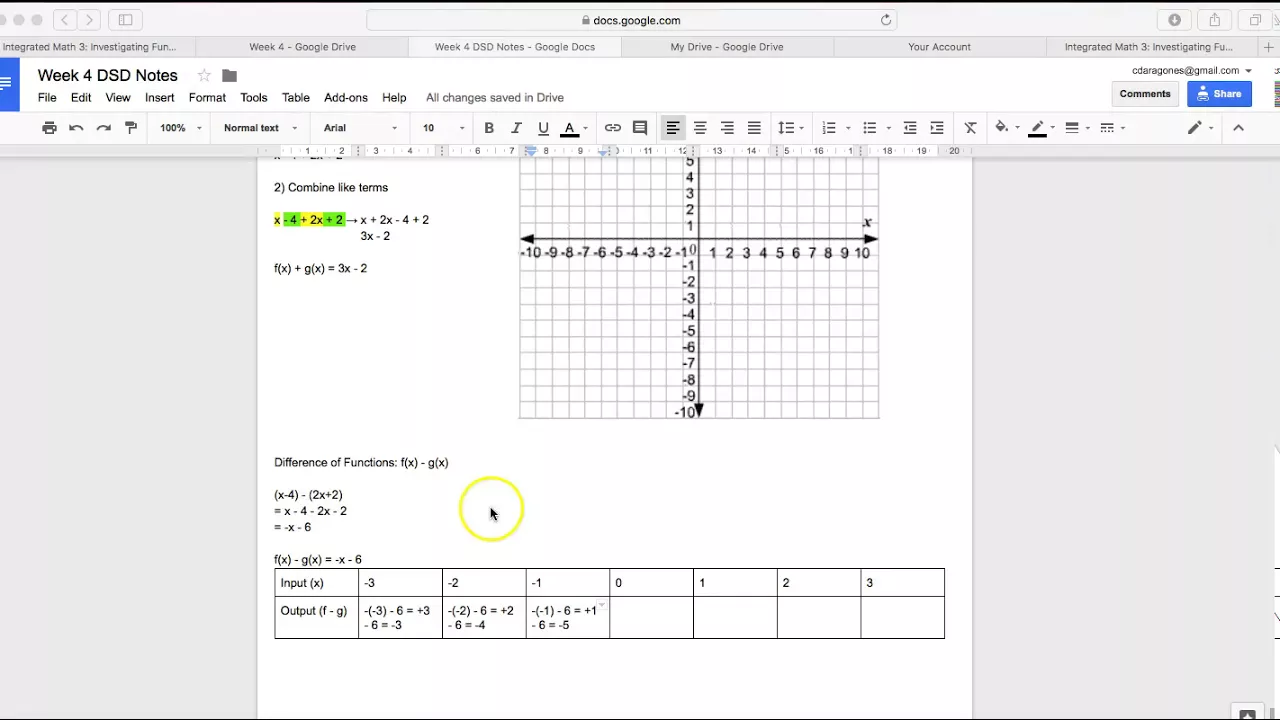
Task: Open the editing mode pencil menu
Action: [x=1199, y=128]
